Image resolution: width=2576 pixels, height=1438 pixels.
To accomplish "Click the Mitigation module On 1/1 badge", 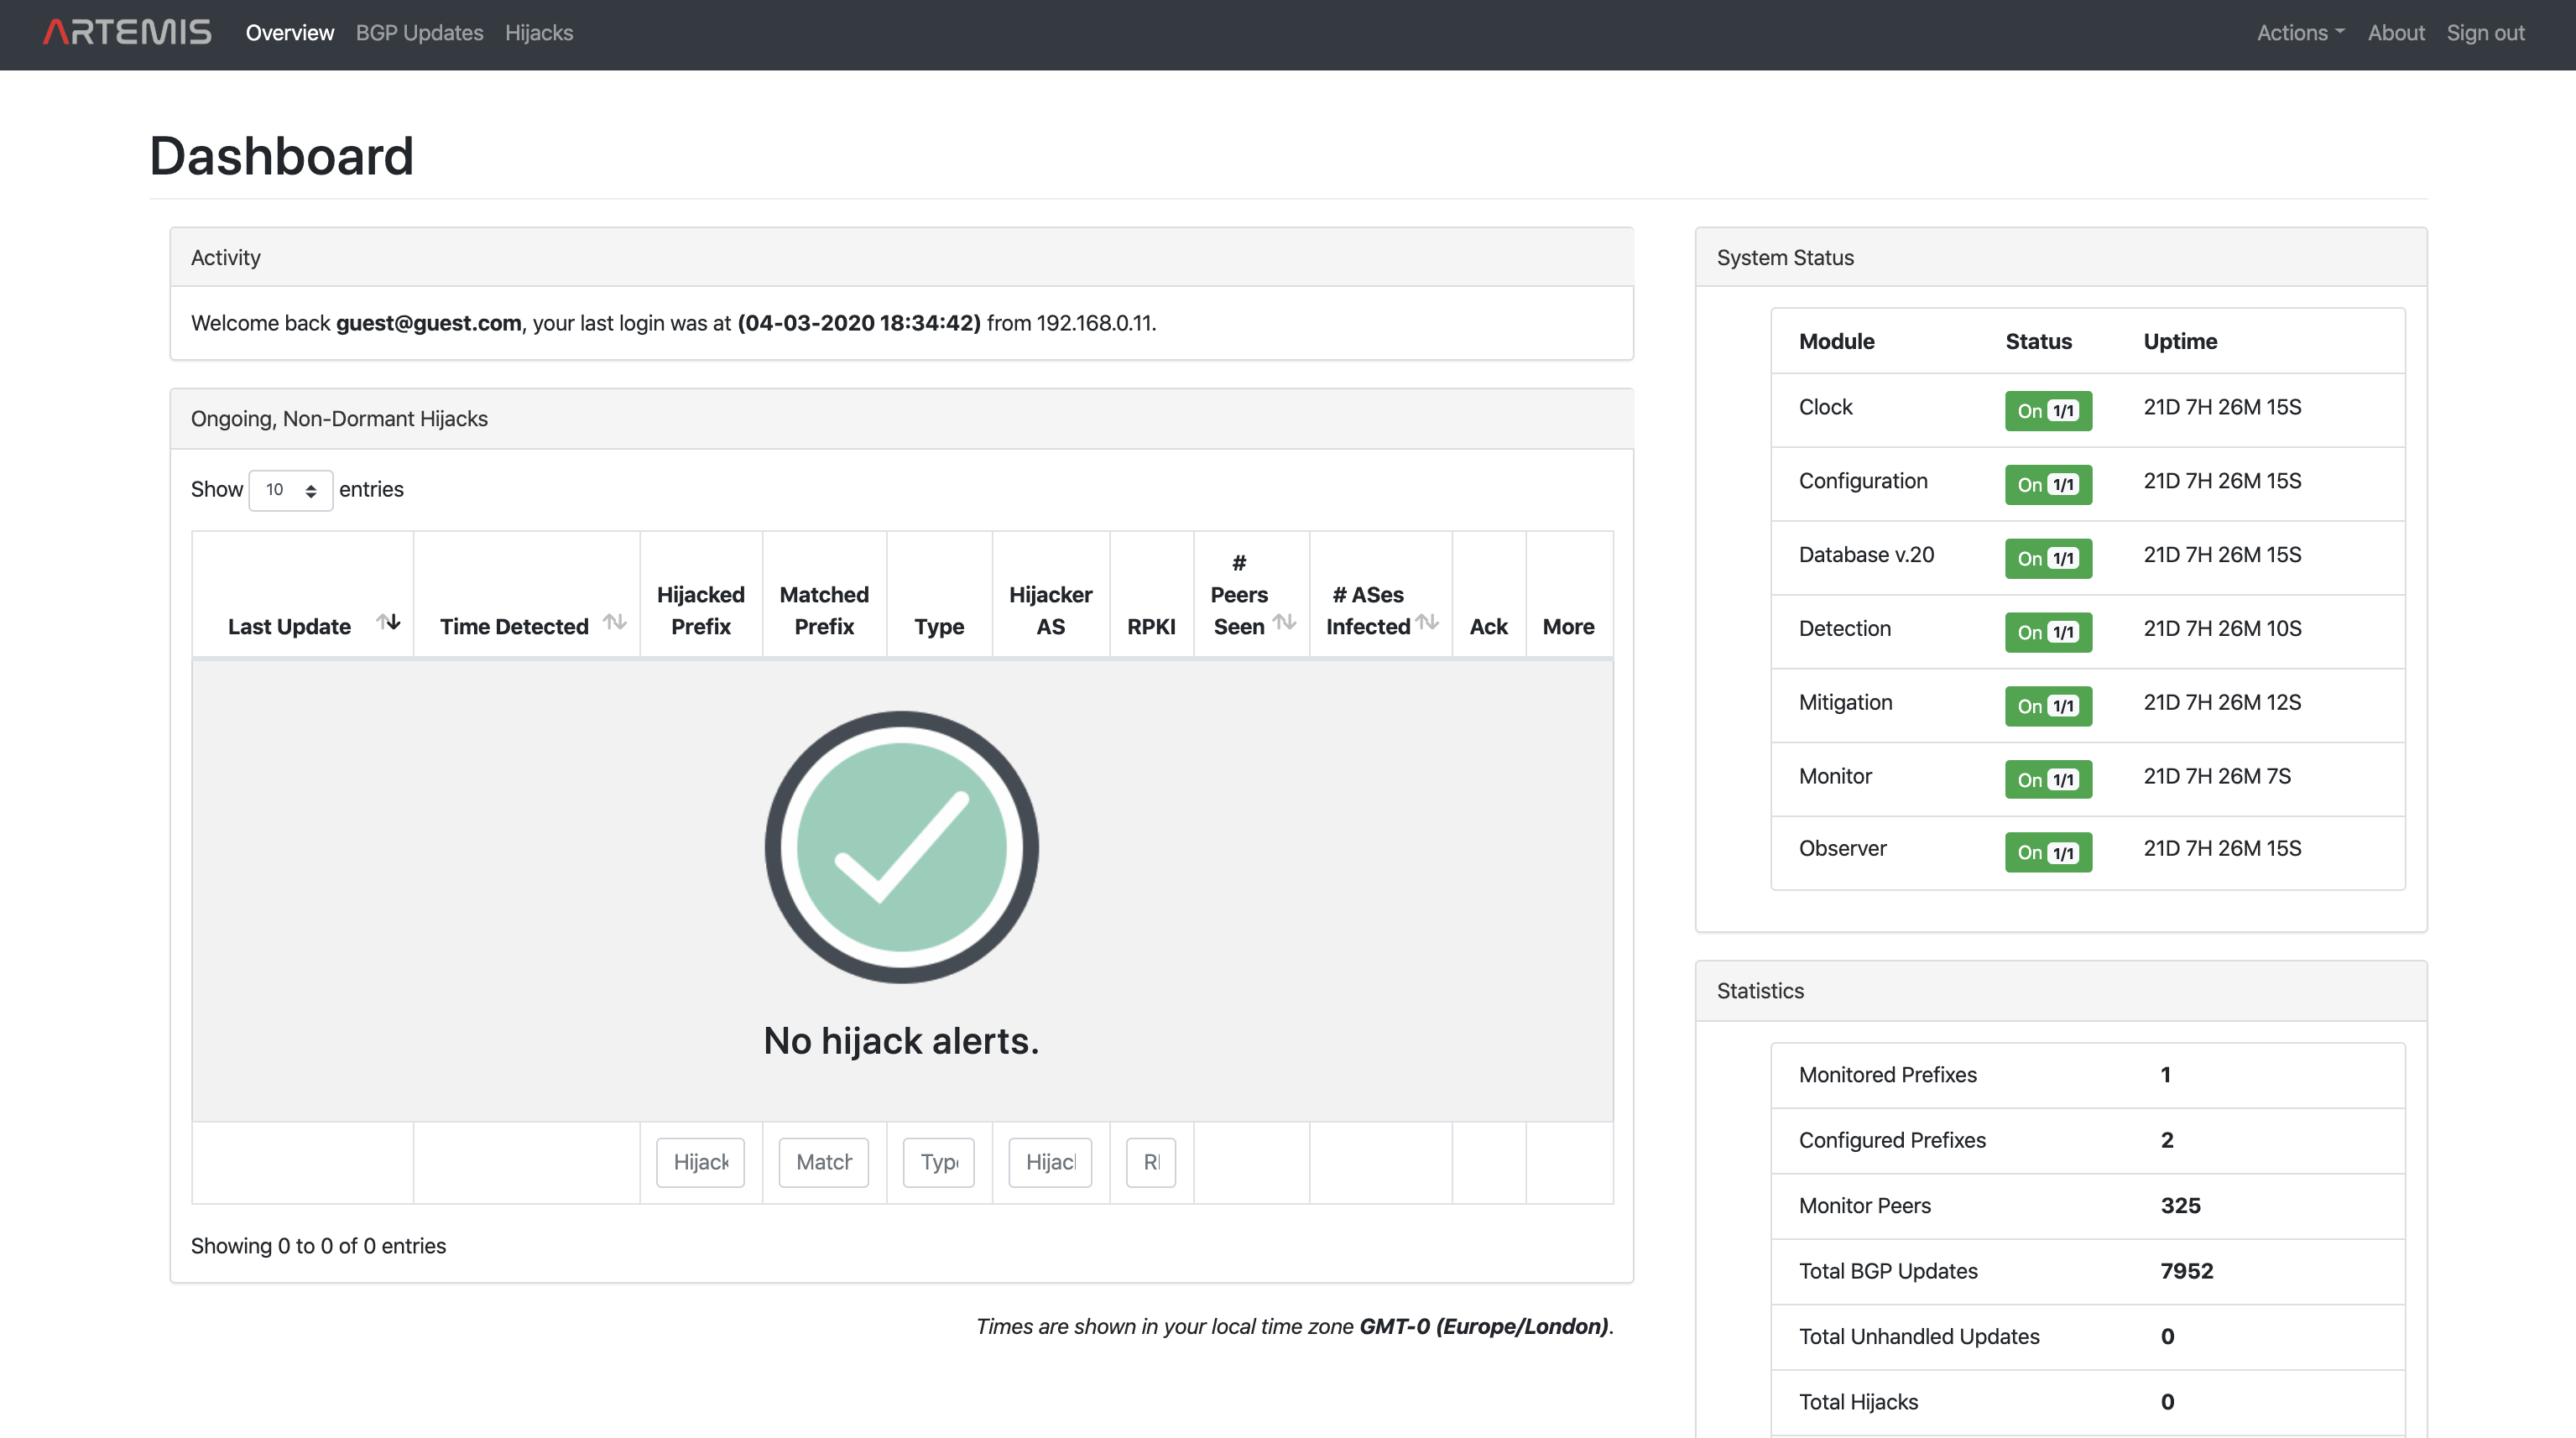I will tap(2047, 706).
